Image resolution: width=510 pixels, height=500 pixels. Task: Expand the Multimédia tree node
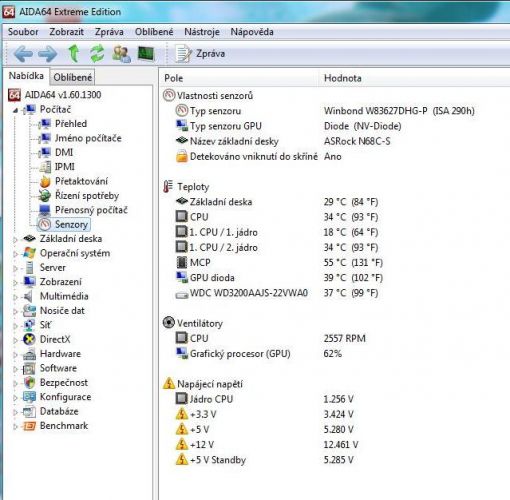pyautogui.click(x=15, y=297)
